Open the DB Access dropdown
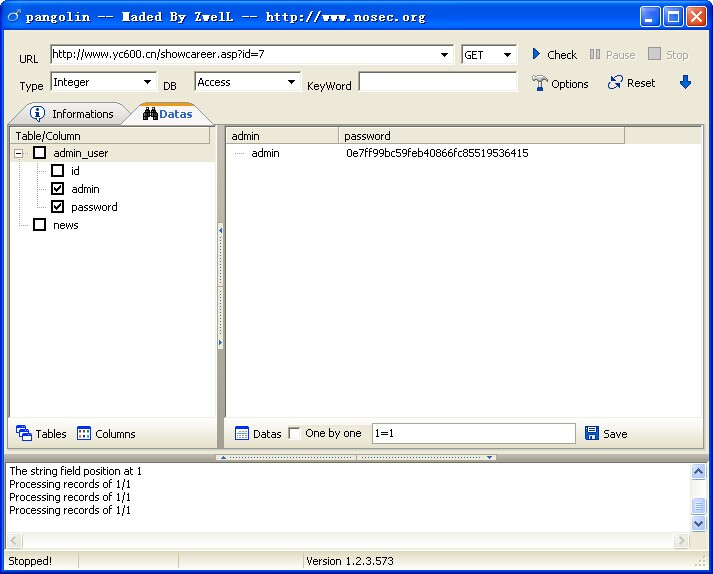This screenshot has width=713, height=574. click(x=291, y=82)
